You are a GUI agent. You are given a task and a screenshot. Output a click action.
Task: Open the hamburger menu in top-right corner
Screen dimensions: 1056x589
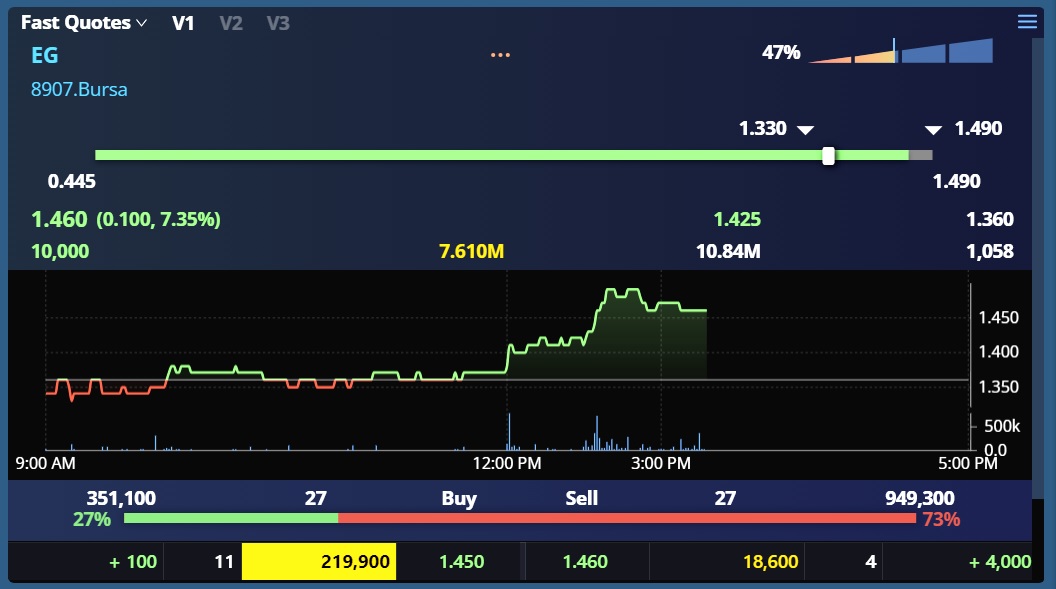click(1026, 21)
